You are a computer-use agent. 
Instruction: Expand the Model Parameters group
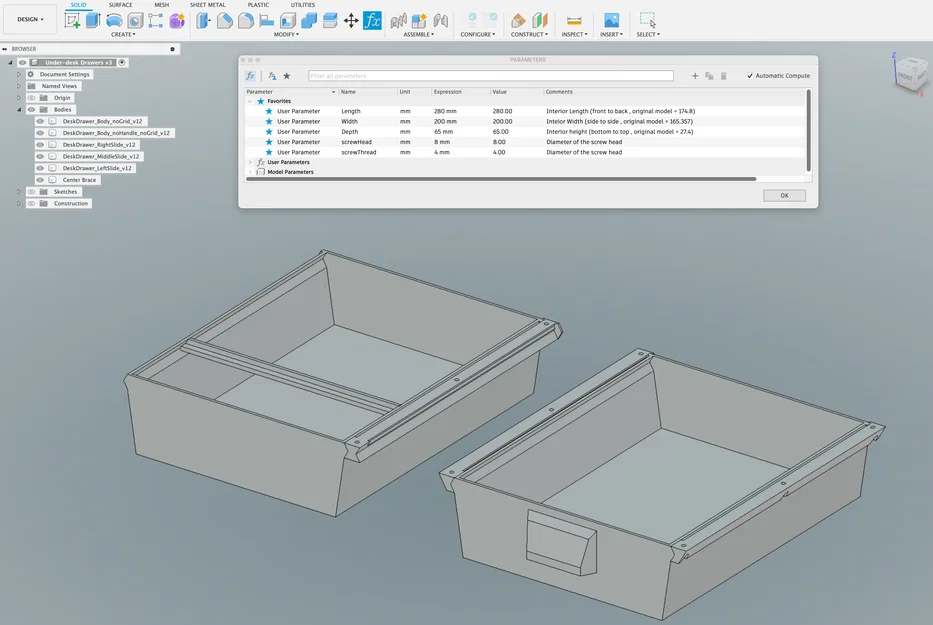(252, 171)
